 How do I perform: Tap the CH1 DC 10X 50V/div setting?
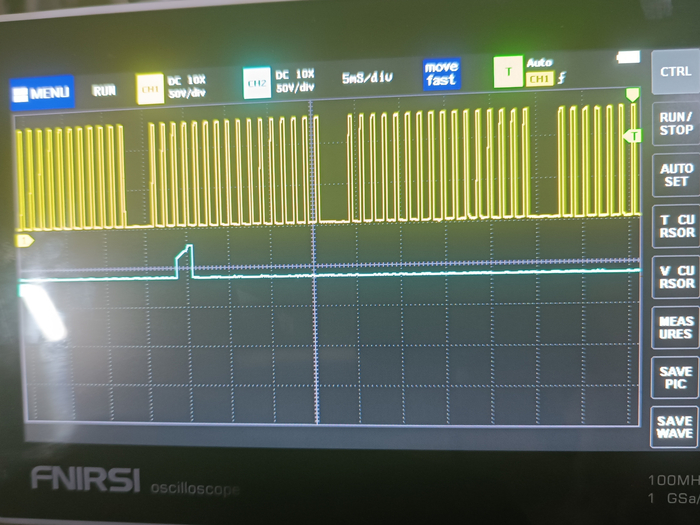[x=187, y=87]
